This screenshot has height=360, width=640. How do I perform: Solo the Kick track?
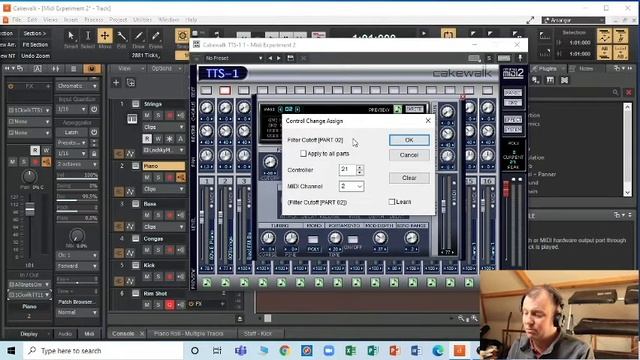pos(158,277)
